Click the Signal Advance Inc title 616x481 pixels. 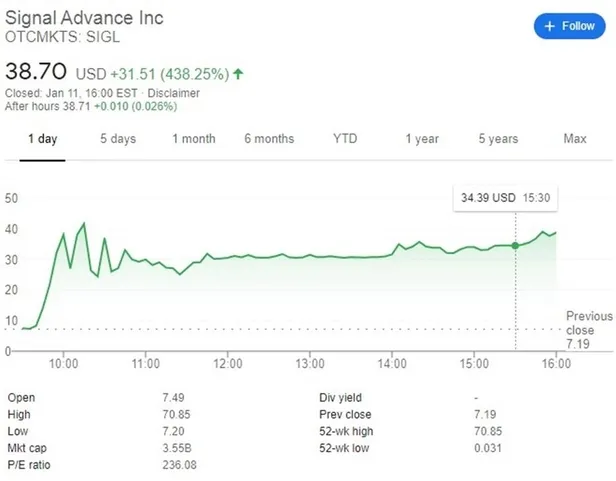[x=85, y=18]
